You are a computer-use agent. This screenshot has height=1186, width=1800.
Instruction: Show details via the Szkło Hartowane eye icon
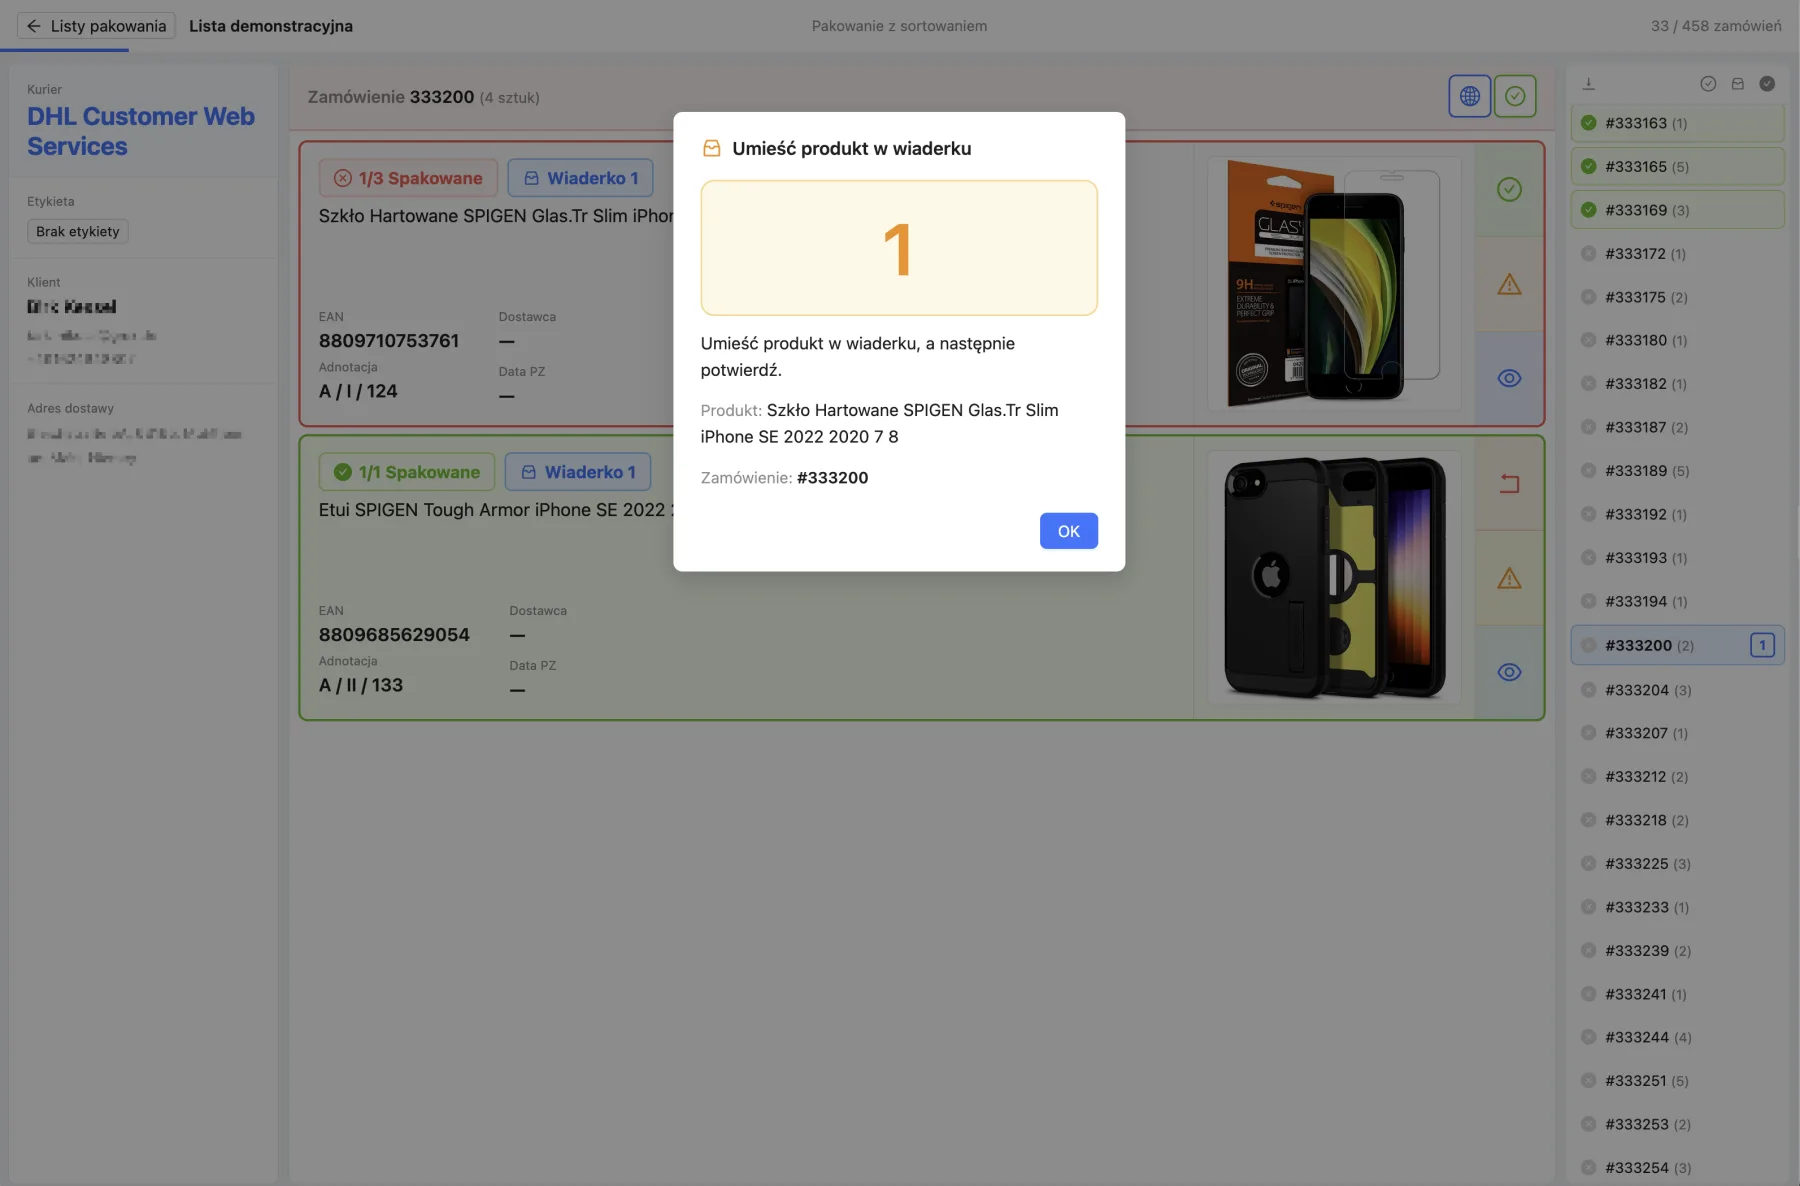coord(1509,378)
